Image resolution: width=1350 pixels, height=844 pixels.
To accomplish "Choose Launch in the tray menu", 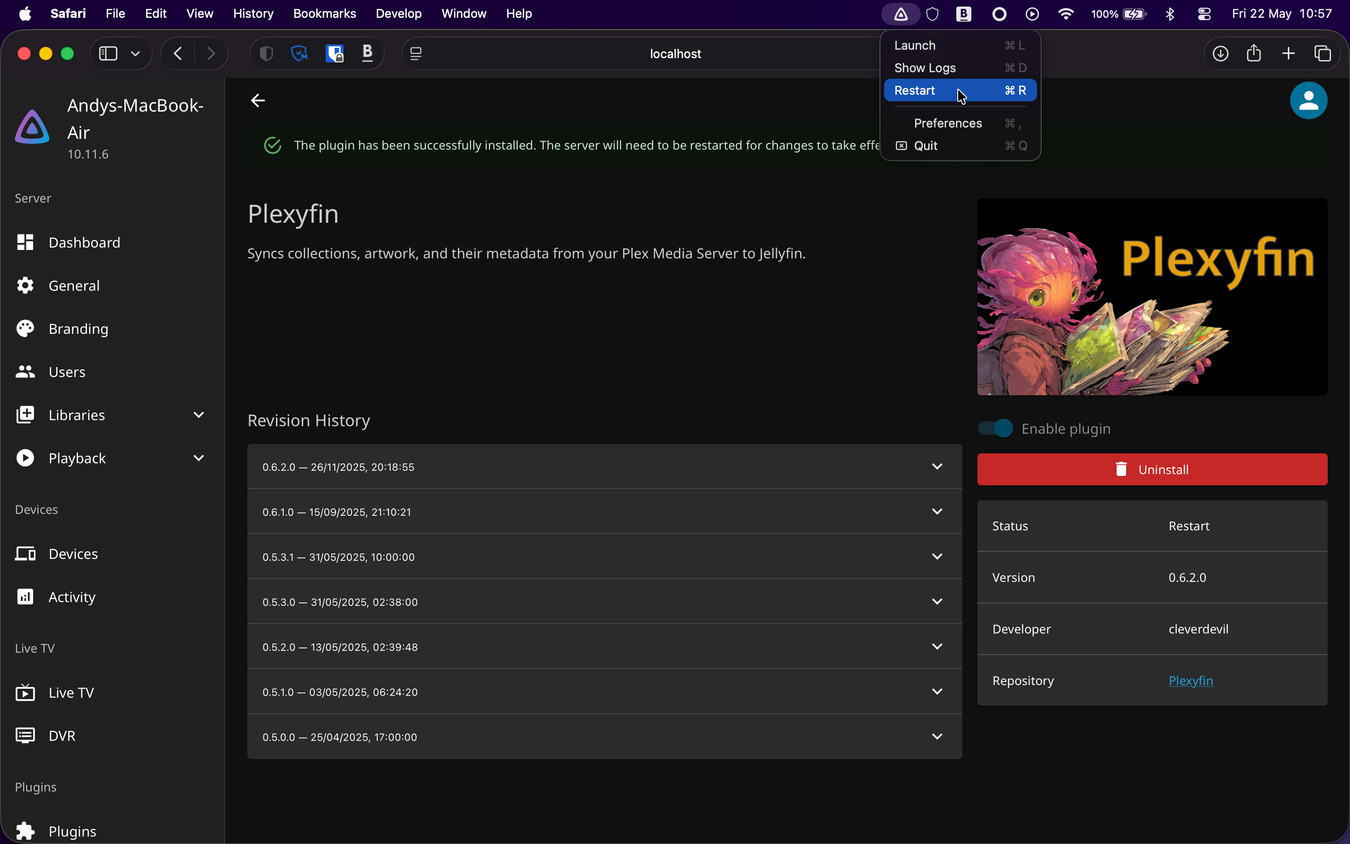I will pyautogui.click(x=960, y=45).
